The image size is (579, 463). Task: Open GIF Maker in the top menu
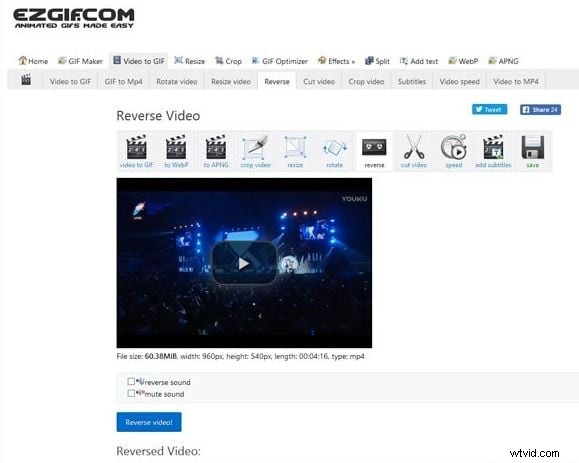coord(80,61)
